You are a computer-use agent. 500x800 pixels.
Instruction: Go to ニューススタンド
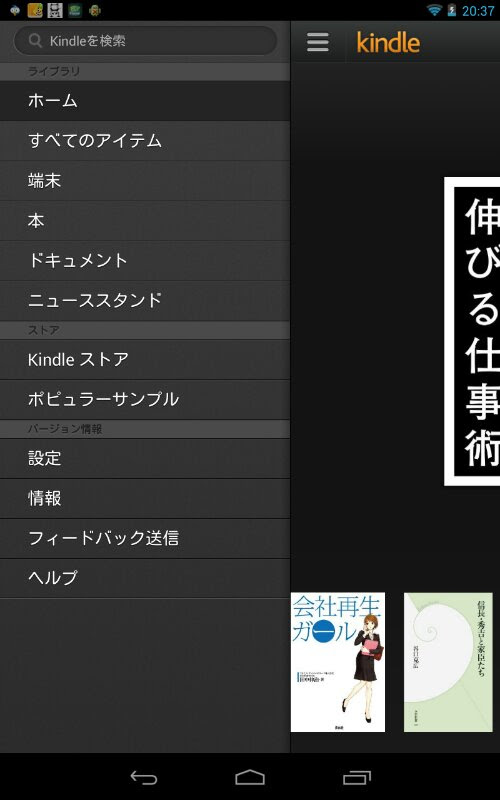(145, 300)
